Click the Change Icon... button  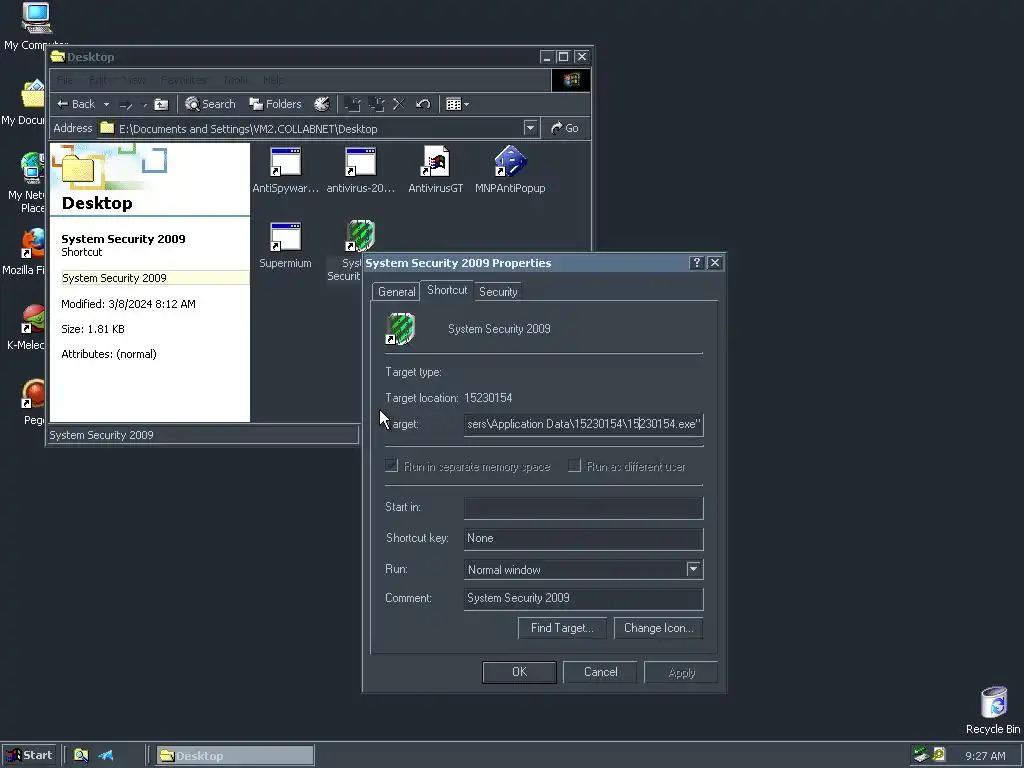(x=658, y=628)
